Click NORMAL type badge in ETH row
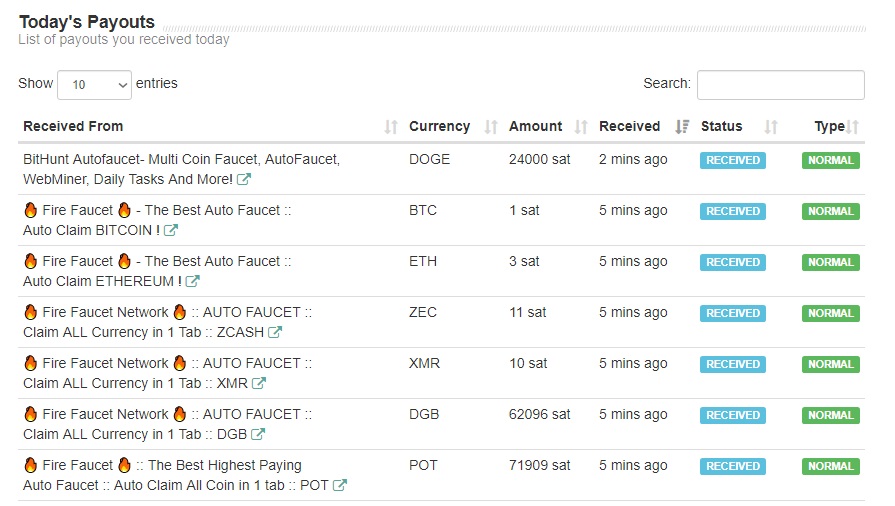 tap(831, 262)
